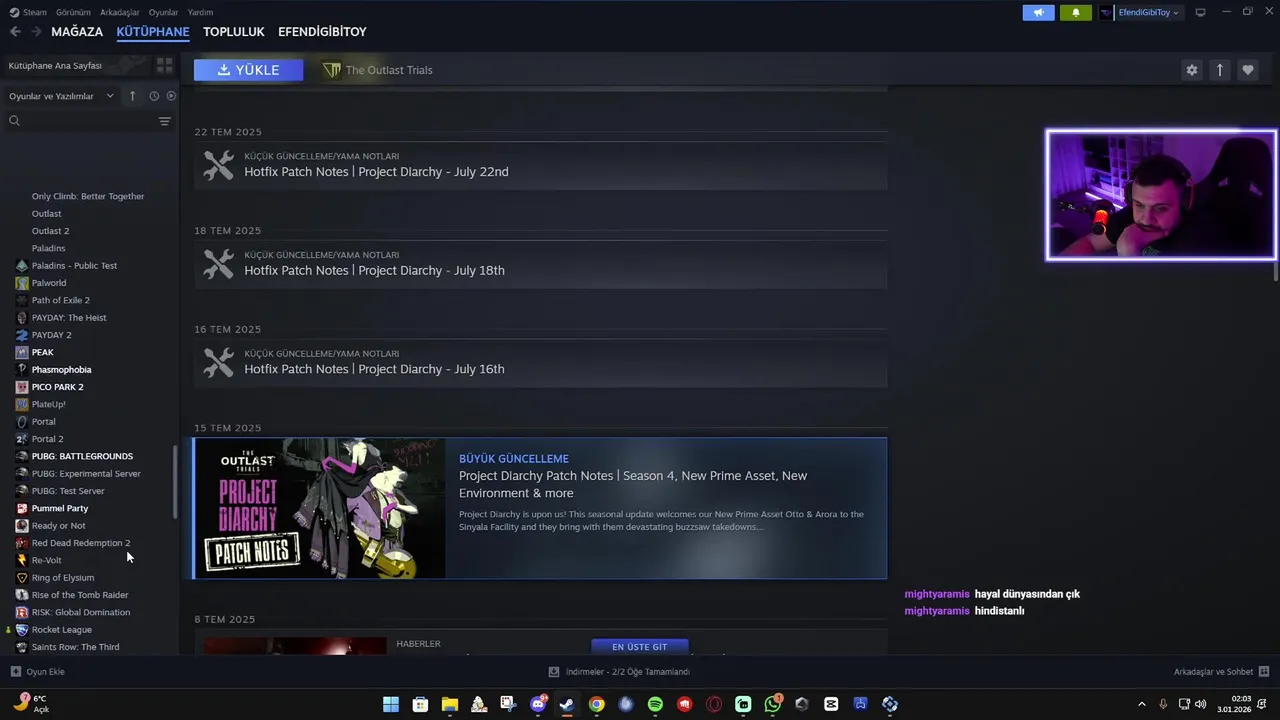Open Hotfix Patch Notes July 16th
The width and height of the screenshot is (1280, 720).
pyautogui.click(x=540, y=363)
